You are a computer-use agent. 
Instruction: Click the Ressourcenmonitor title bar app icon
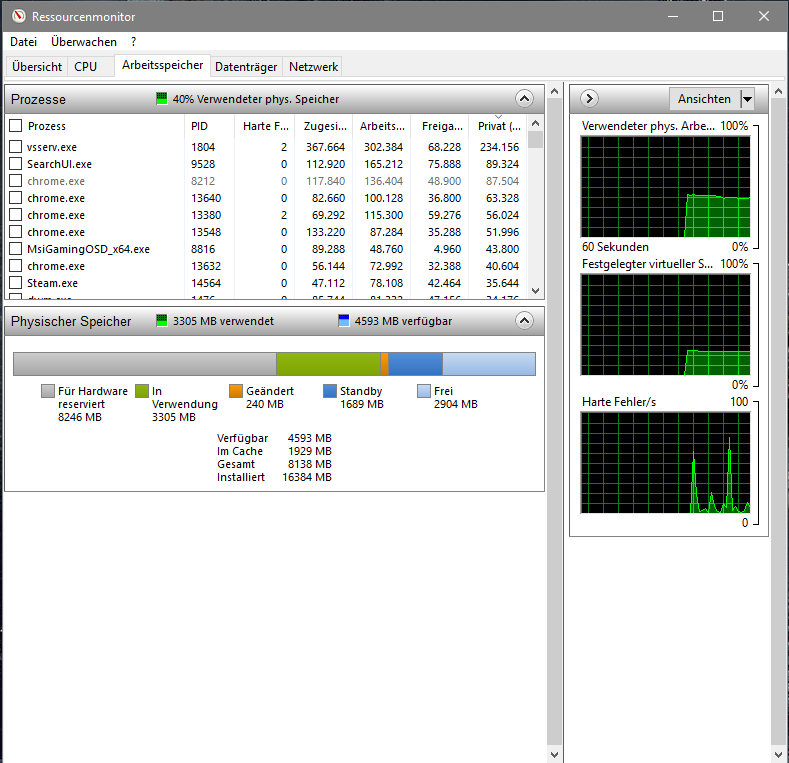(19, 16)
